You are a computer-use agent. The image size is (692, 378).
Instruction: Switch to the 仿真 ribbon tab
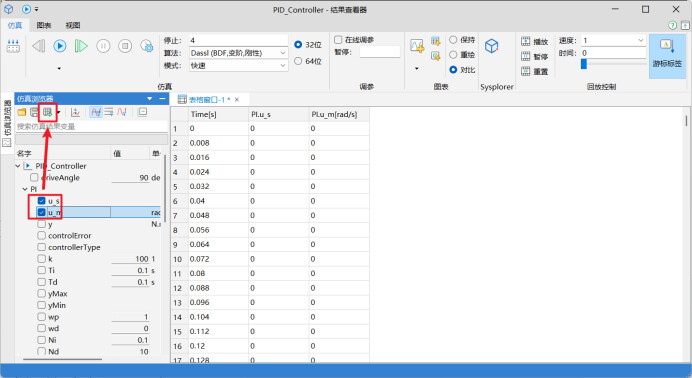15,26
